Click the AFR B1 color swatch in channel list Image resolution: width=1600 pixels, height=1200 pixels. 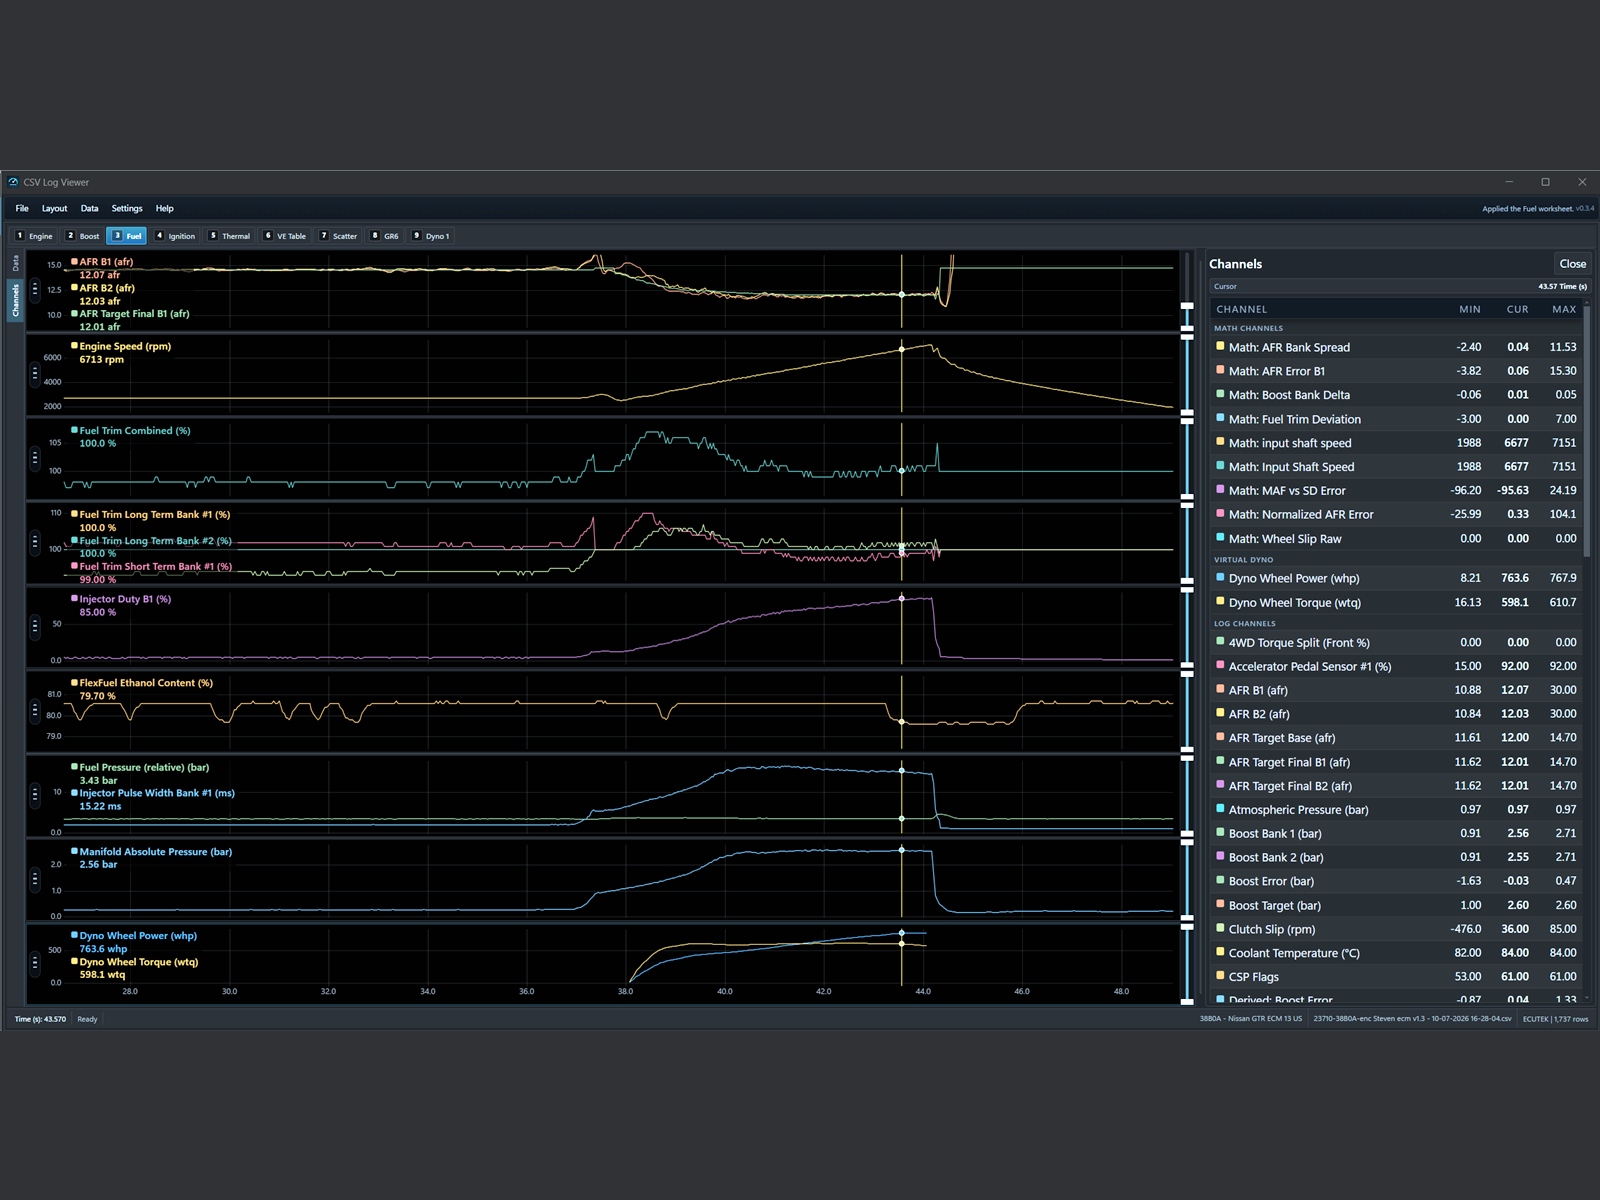click(x=1220, y=690)
